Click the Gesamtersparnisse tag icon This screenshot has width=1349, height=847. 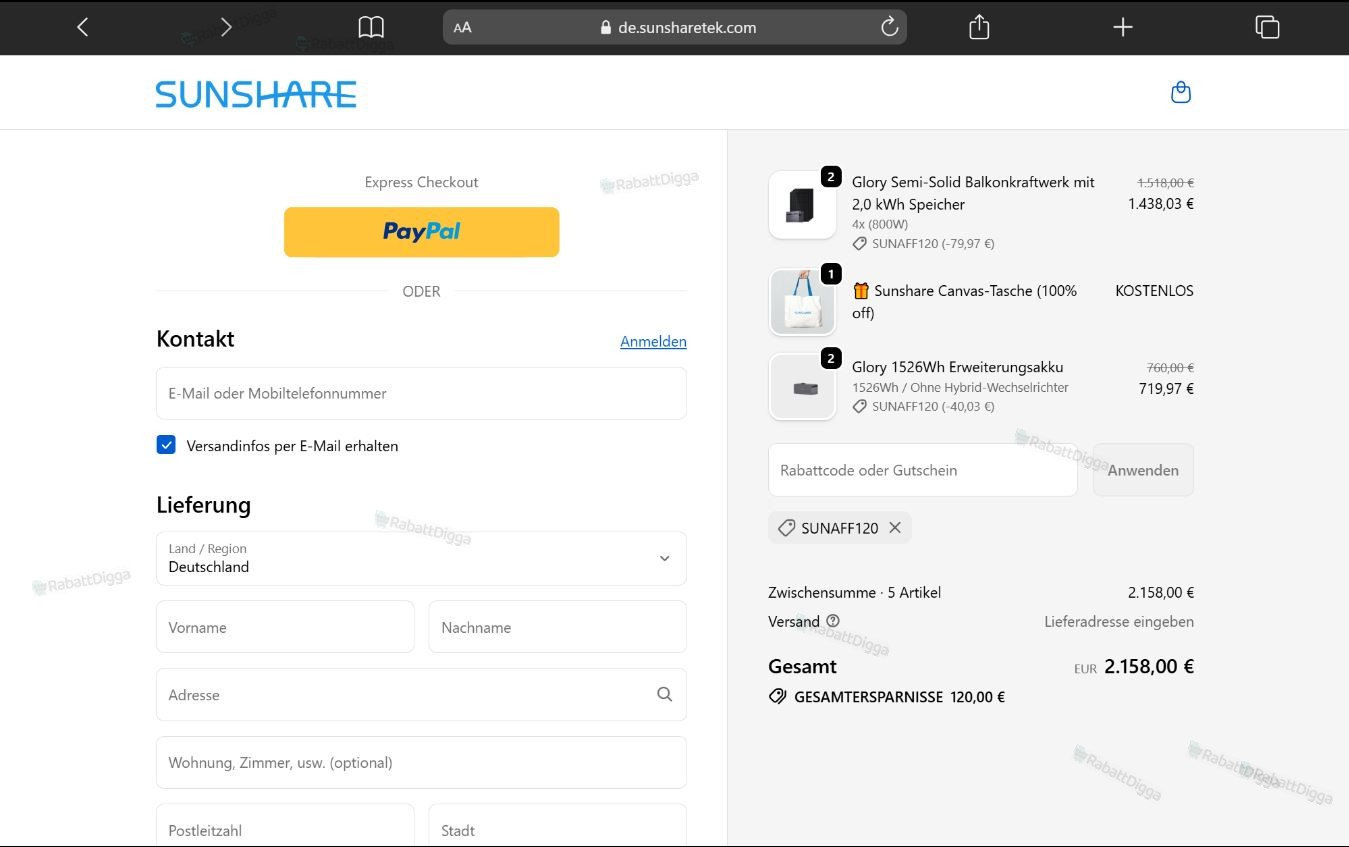(x=777, y=697)
